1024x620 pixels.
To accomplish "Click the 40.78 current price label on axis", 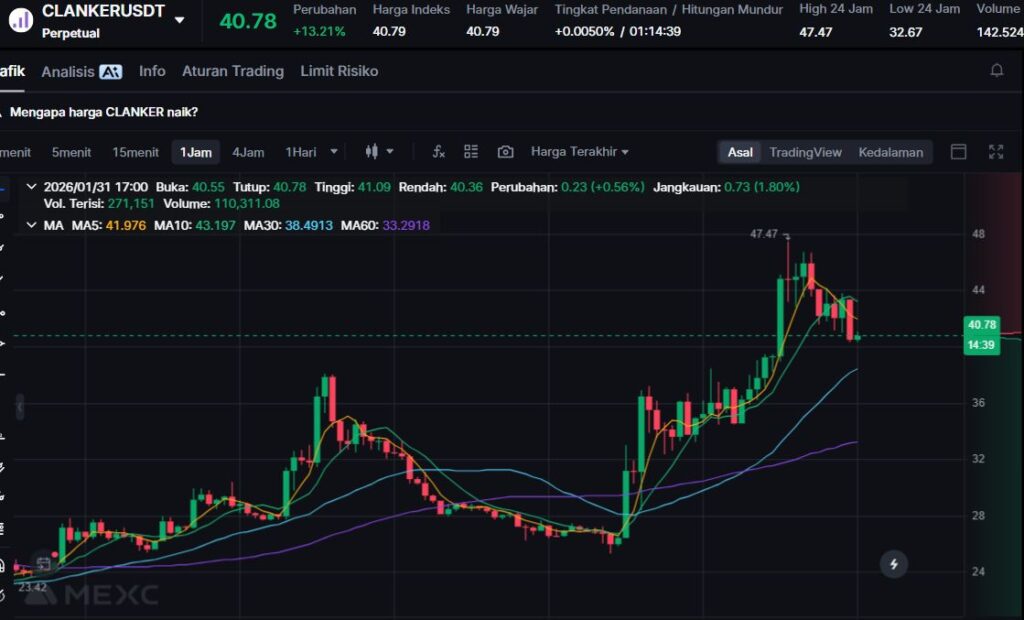I will click(x=981, y=325).
